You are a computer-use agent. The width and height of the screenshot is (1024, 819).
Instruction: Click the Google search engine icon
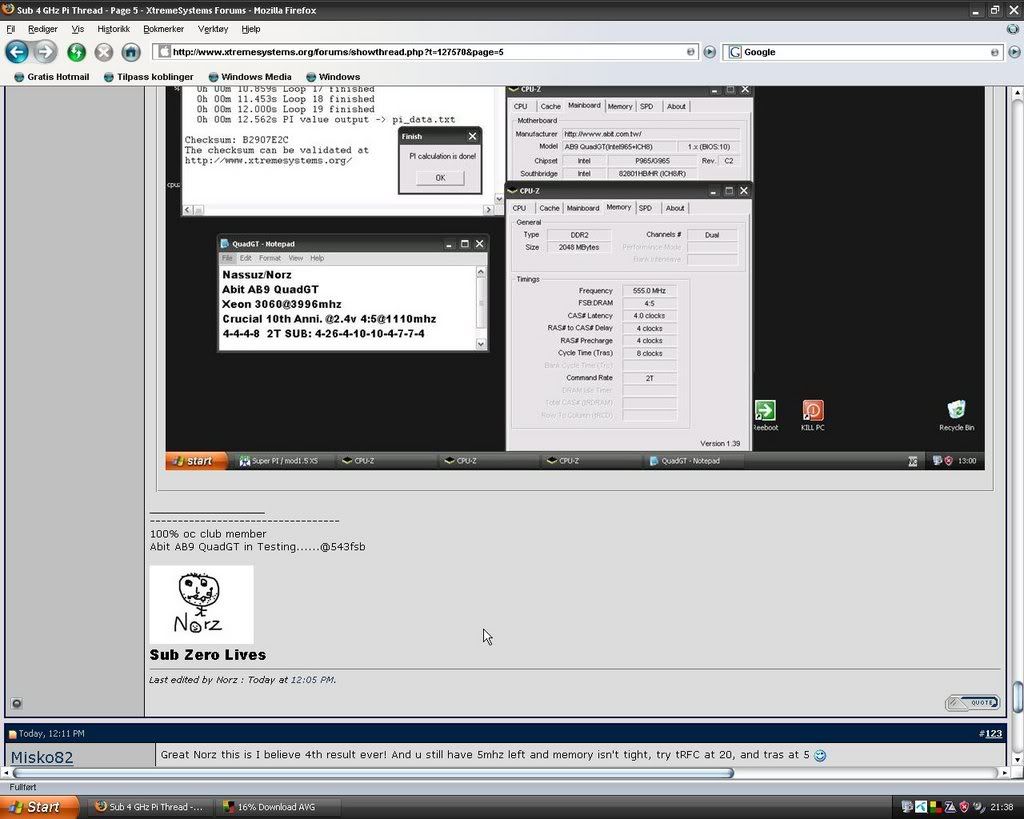[735, 52]
